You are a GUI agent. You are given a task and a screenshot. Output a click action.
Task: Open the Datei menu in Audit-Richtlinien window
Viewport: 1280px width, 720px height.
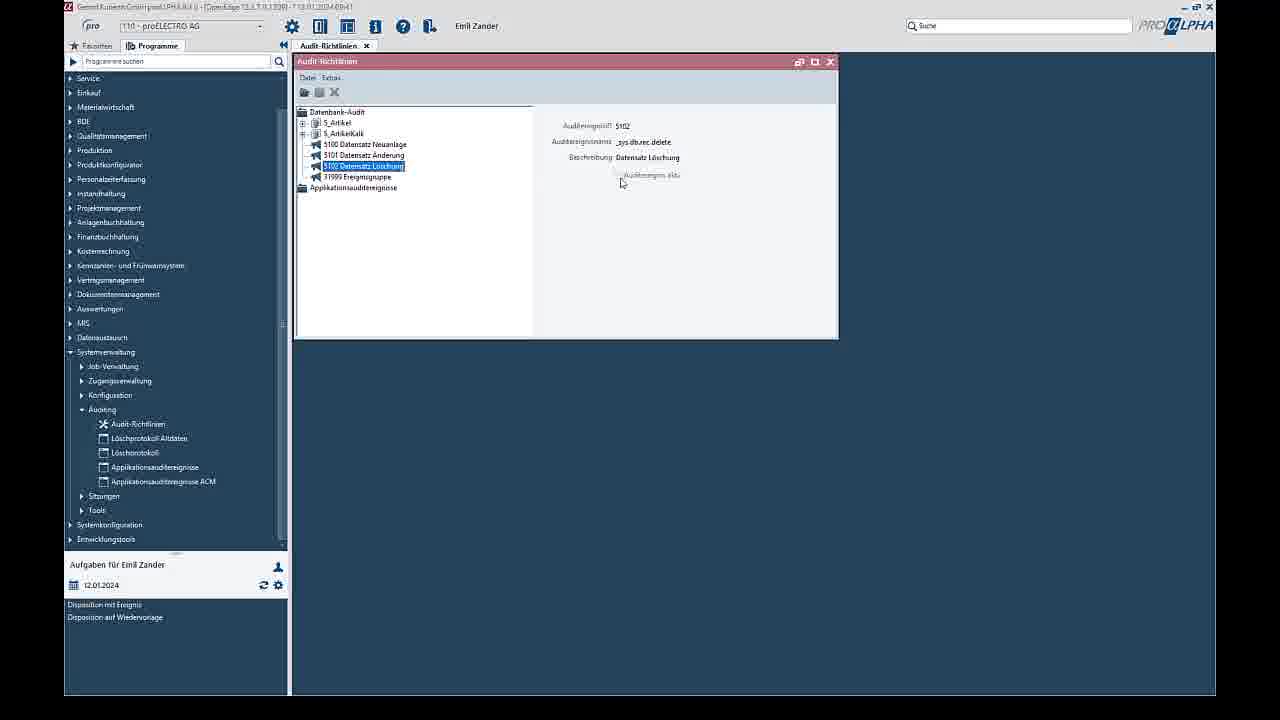307,78
